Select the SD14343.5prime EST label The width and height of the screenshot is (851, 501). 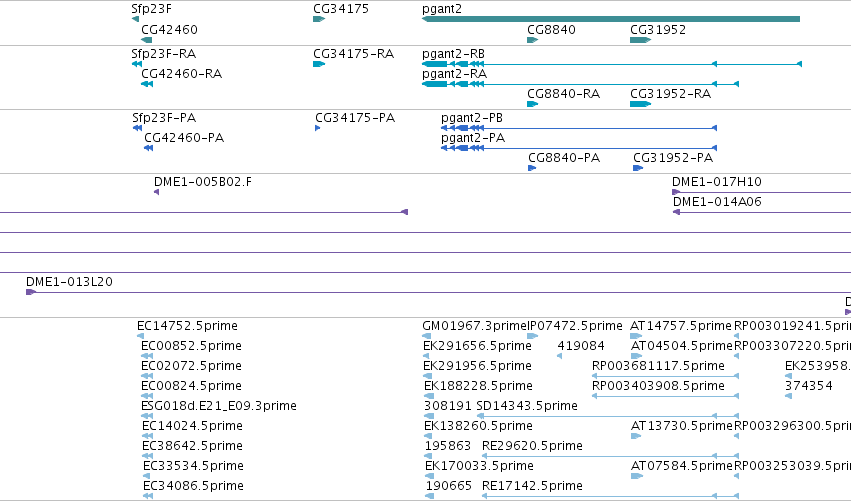526,406
